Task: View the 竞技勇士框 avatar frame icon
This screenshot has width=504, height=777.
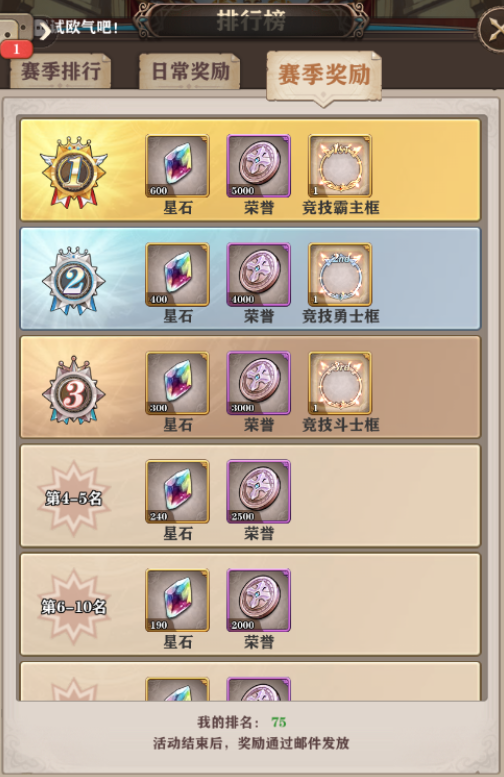Action: pos(340,275)
